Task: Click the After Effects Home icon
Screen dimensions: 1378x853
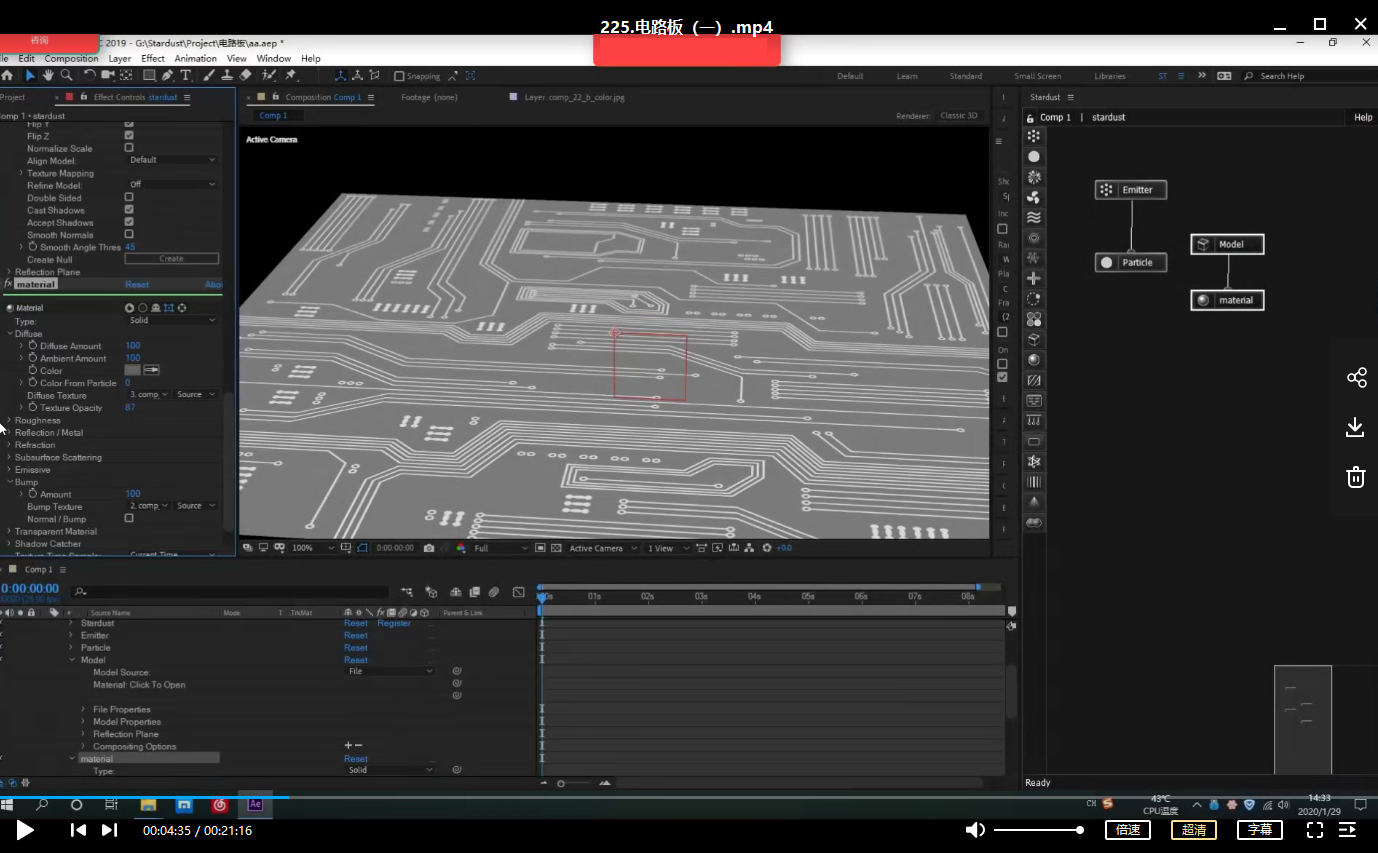Action: tap(7, 75)
